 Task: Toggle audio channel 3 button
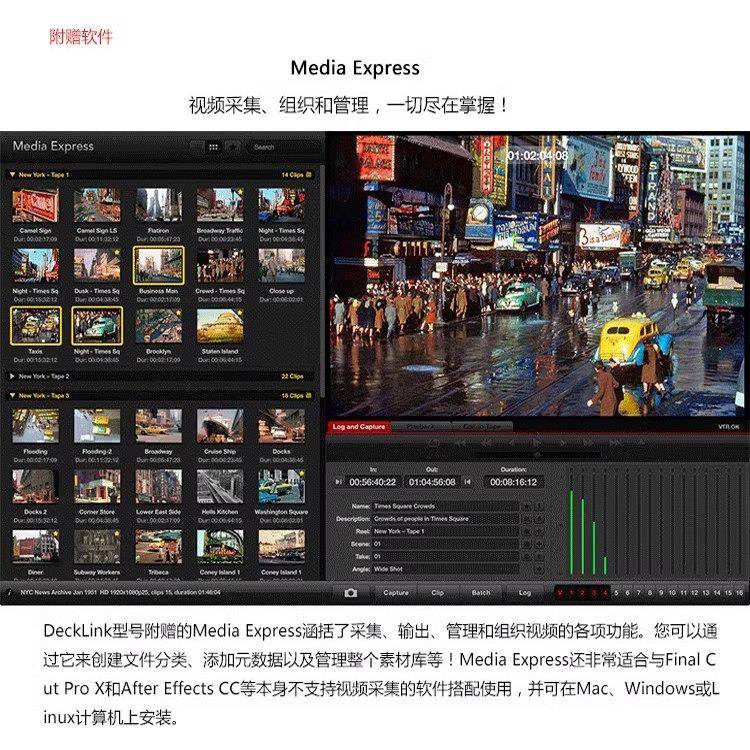coord(594,593)
